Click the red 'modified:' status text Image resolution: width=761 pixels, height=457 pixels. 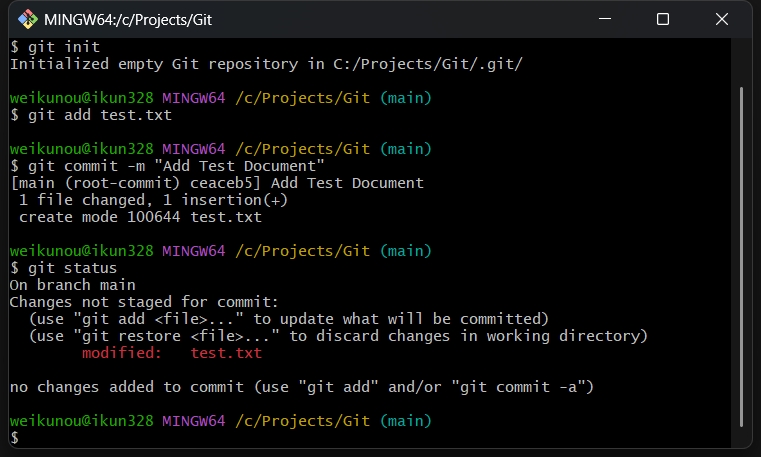[121, 353]
